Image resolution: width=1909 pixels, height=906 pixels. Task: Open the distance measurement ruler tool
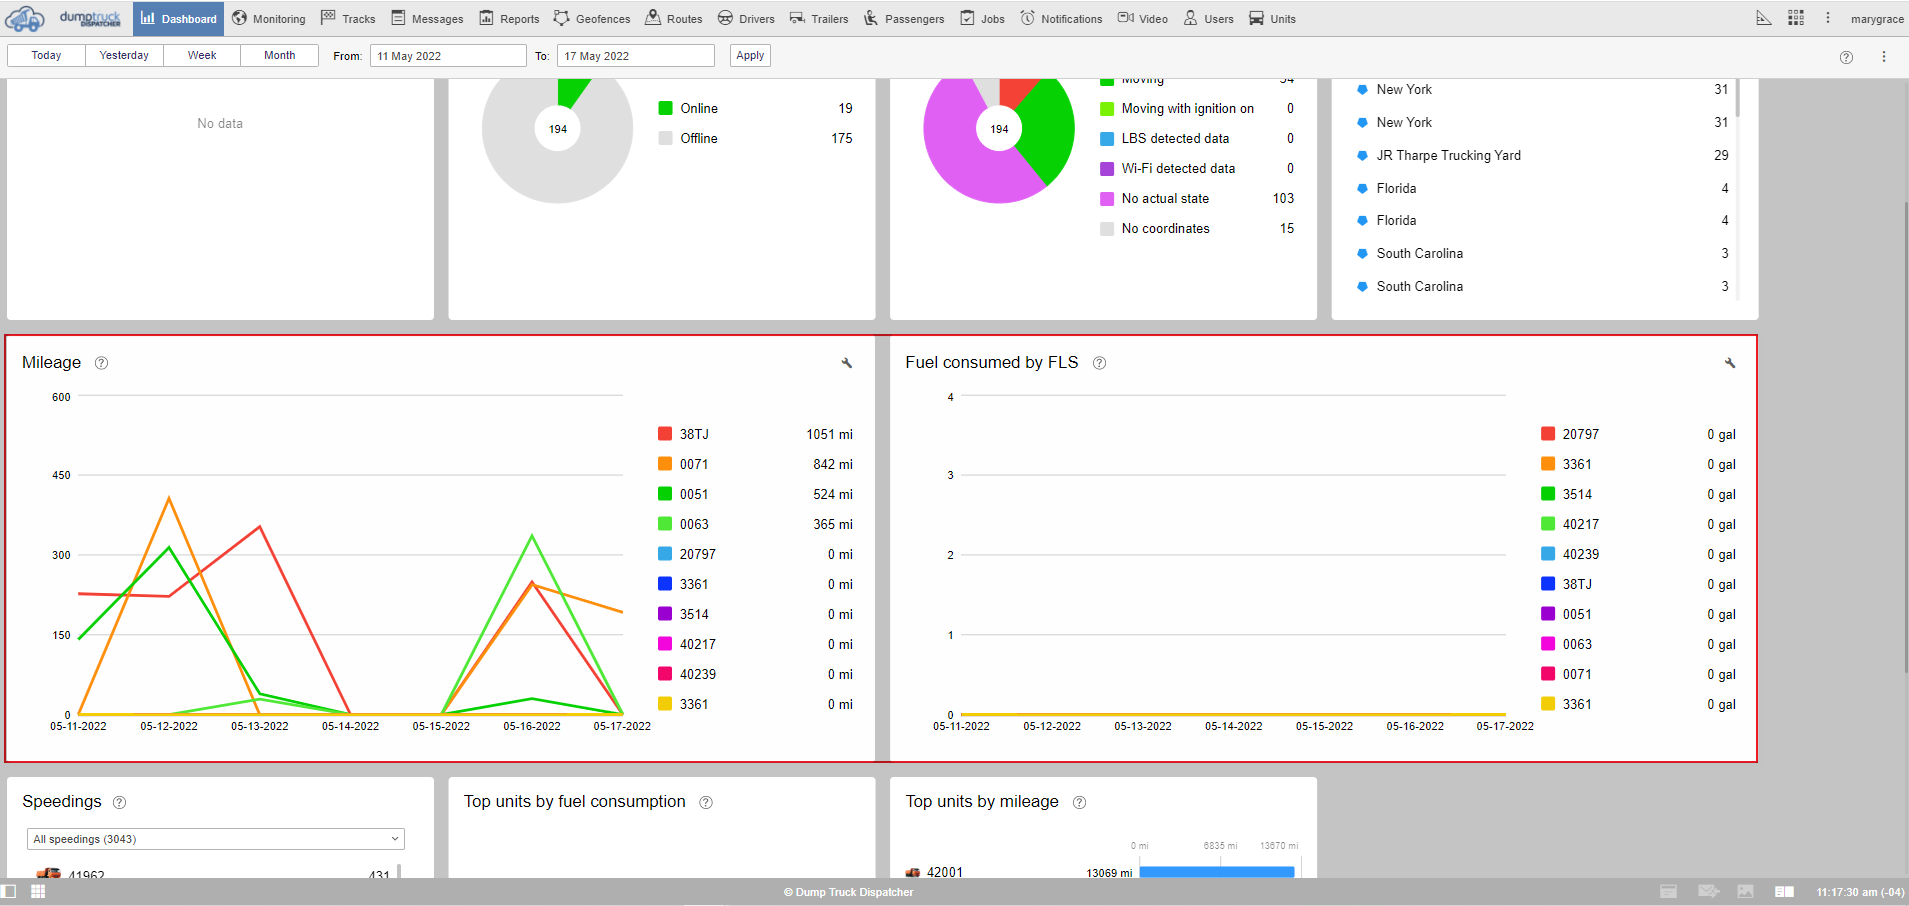[x=1764, y=18]
